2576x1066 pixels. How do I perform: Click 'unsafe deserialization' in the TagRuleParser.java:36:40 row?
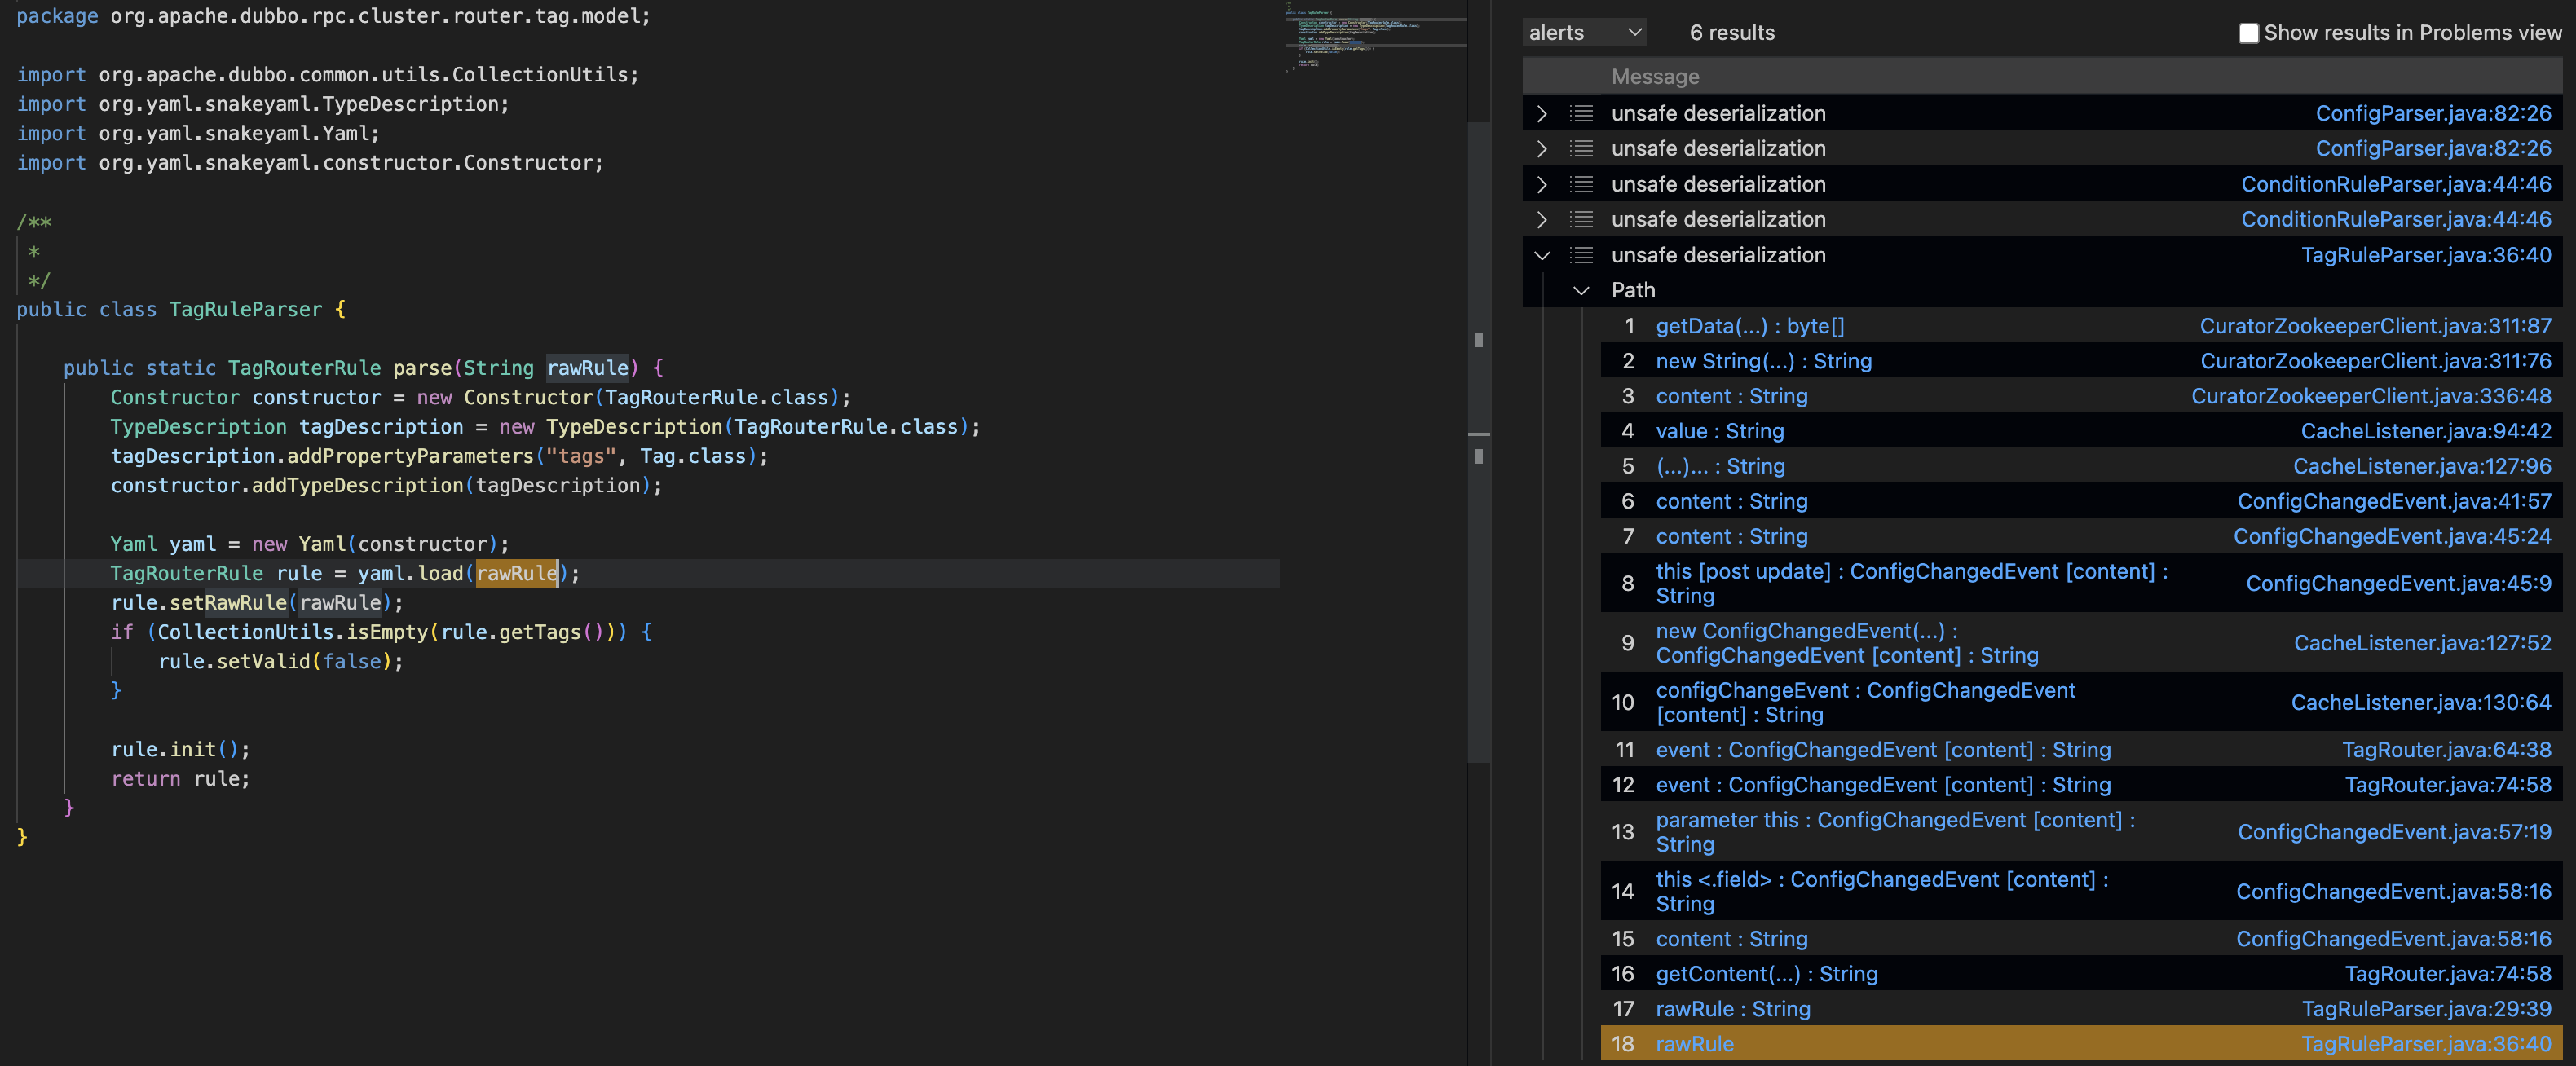1718,255
